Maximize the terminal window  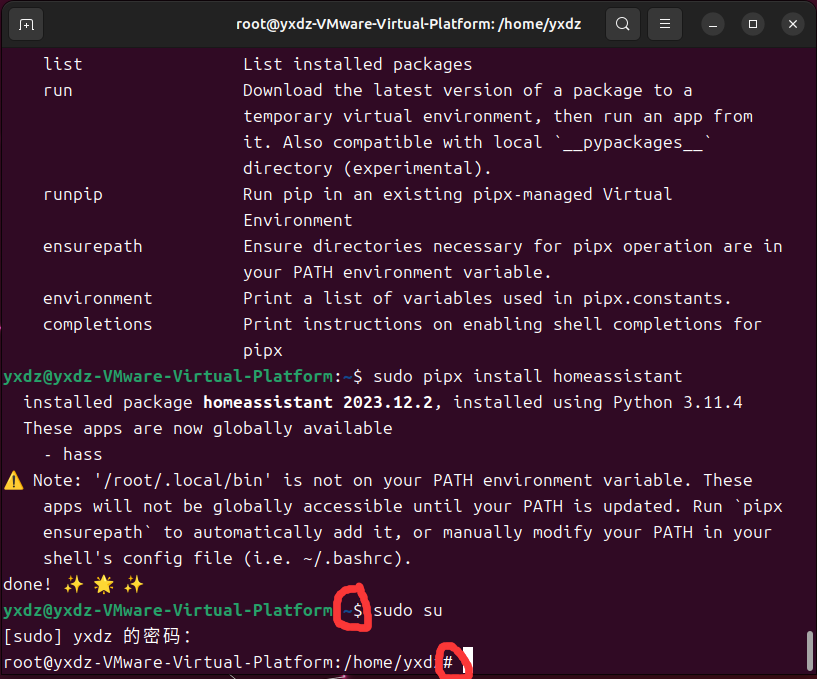[x=753, y=24]
